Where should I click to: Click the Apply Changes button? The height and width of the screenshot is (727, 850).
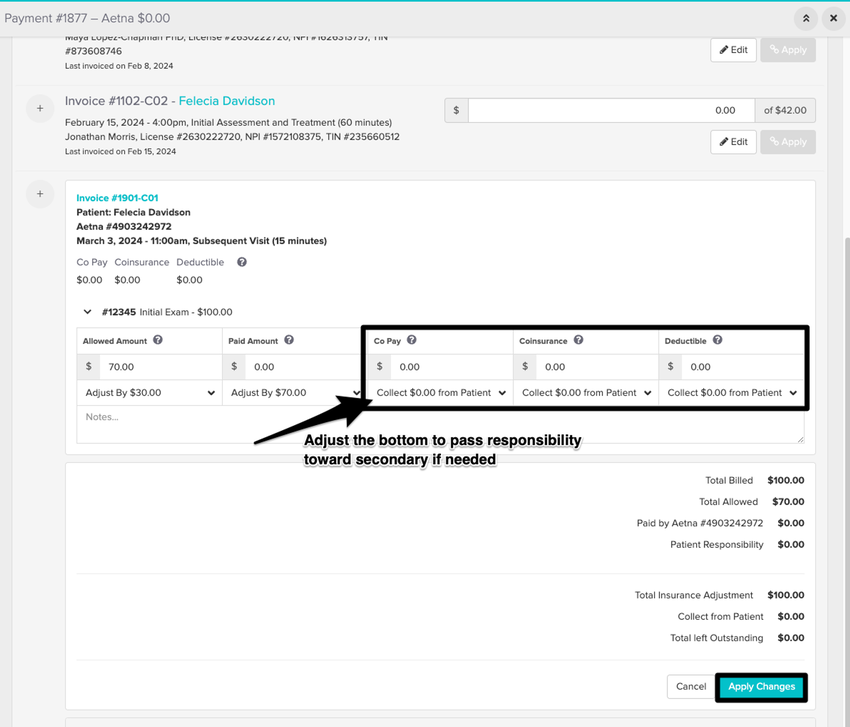pyautogui.click(x=761, y=687)
